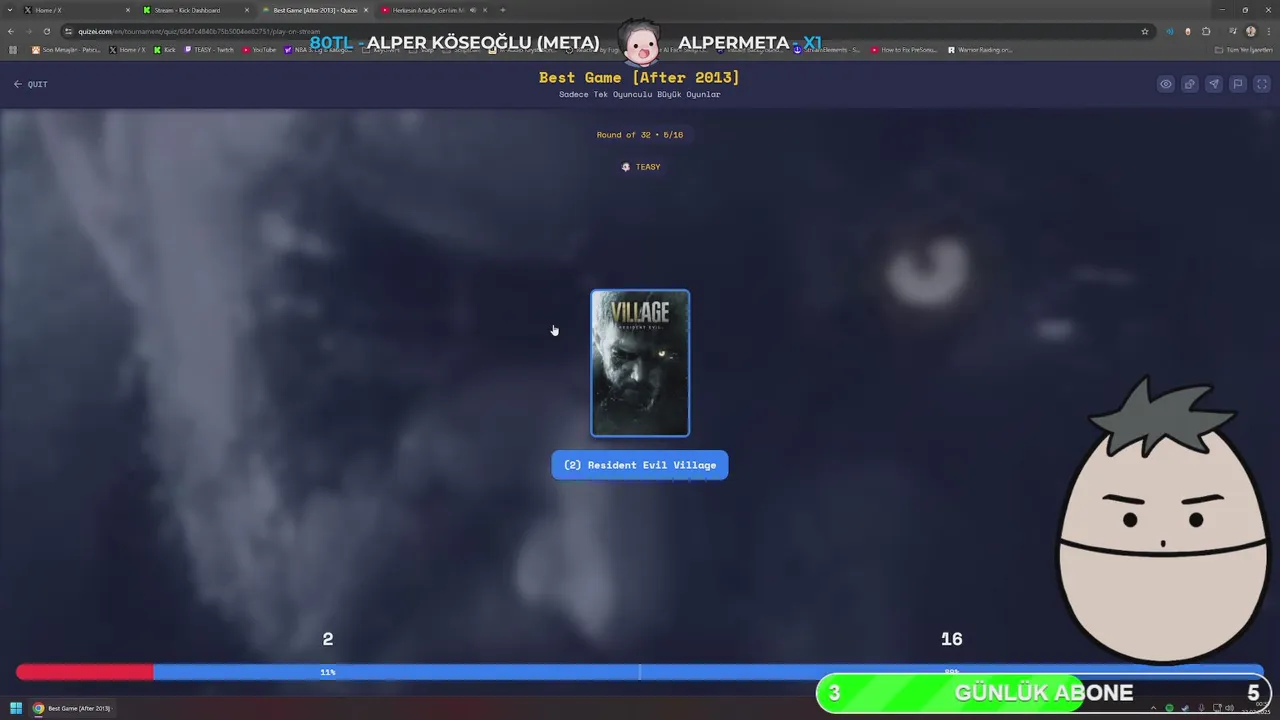Open the tab search dropdown arrow
This screenshot has height=720, width=1280.
[8, 10]
